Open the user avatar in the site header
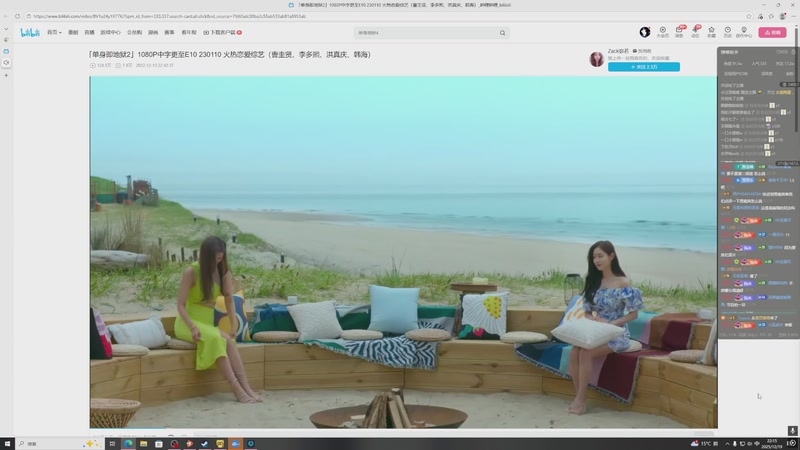Image resolution: width=800 pixels, height=450 pixels. tap(645, 32)
